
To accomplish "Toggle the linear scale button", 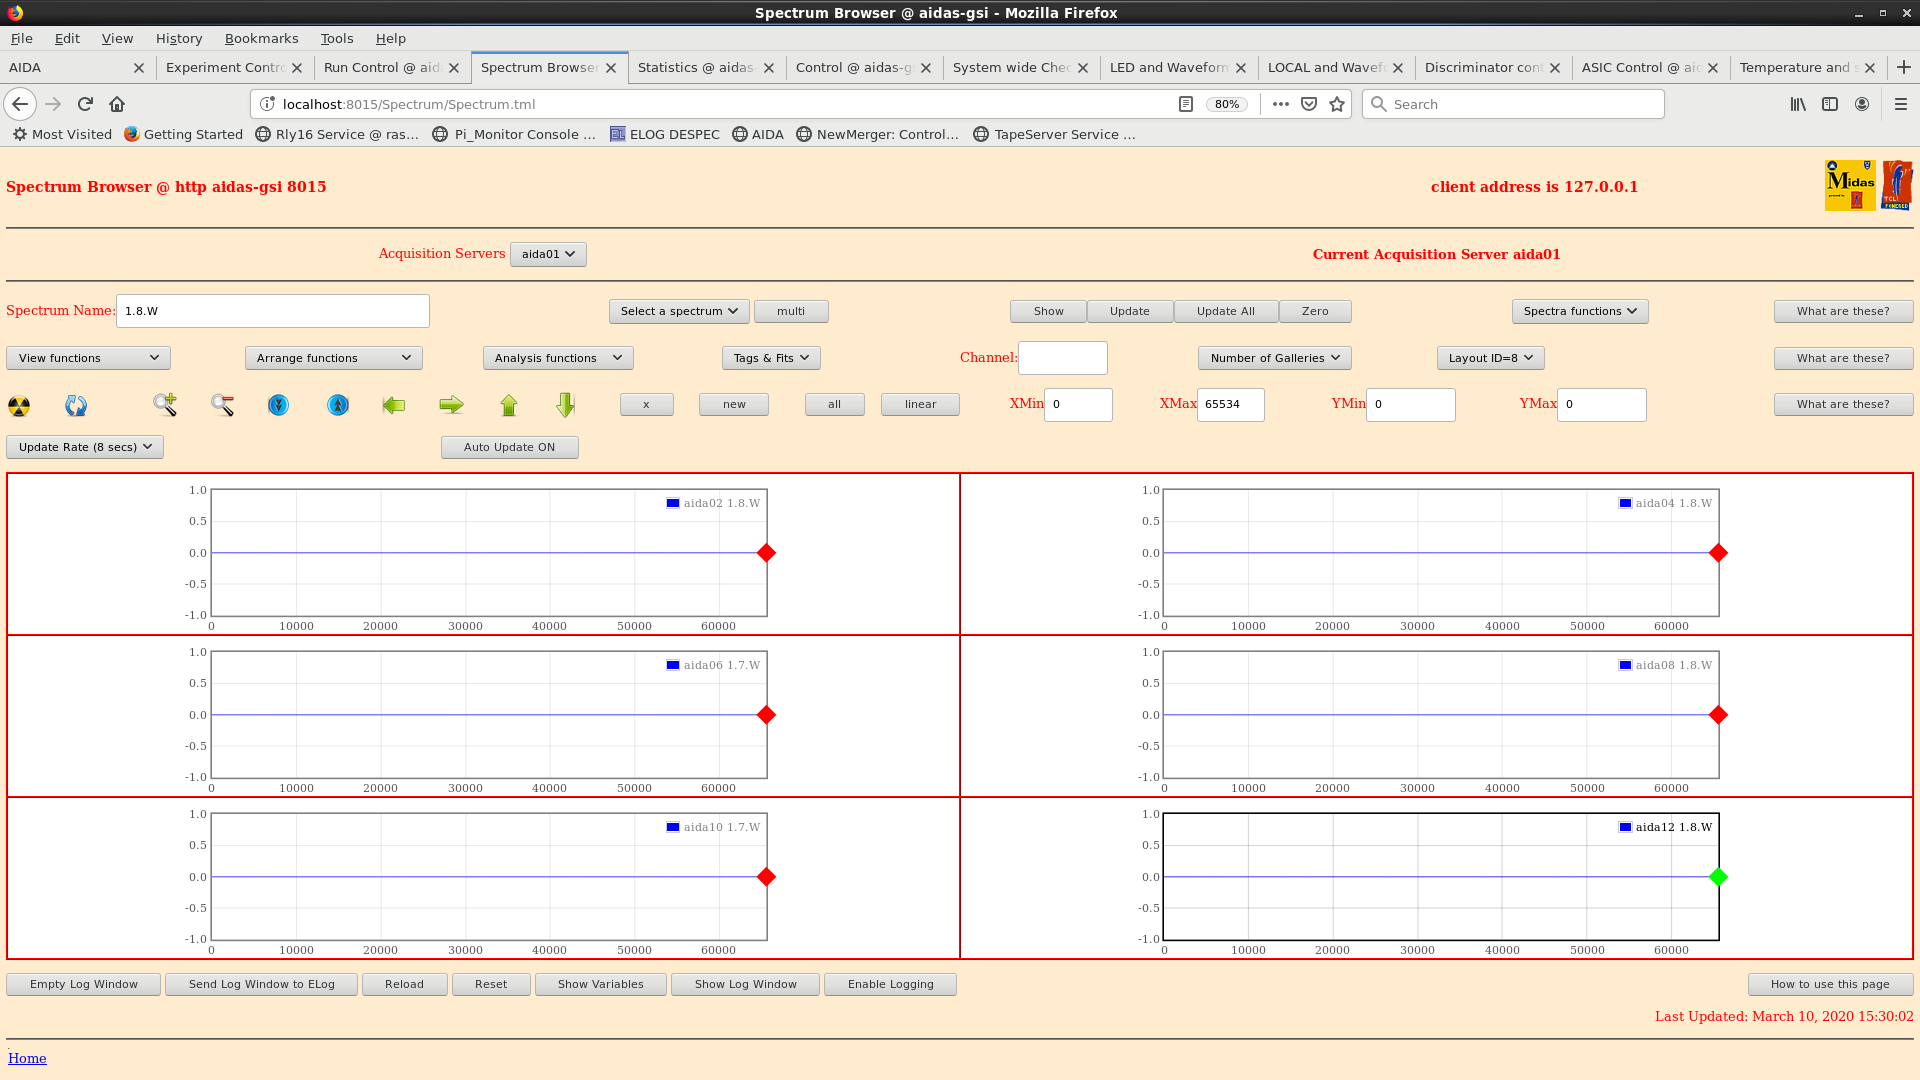I will coord(920,404).
